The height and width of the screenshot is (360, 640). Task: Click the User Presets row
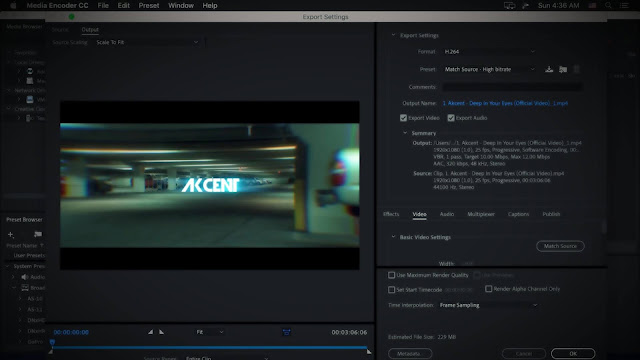pos(29,256)
